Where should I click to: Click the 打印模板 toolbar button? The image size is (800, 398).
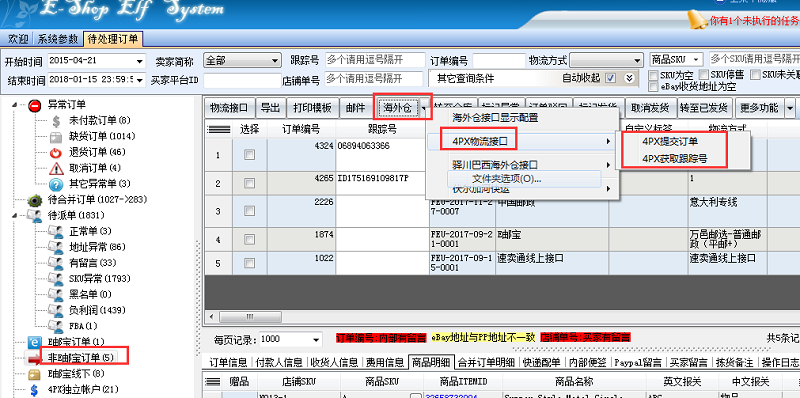312,108
